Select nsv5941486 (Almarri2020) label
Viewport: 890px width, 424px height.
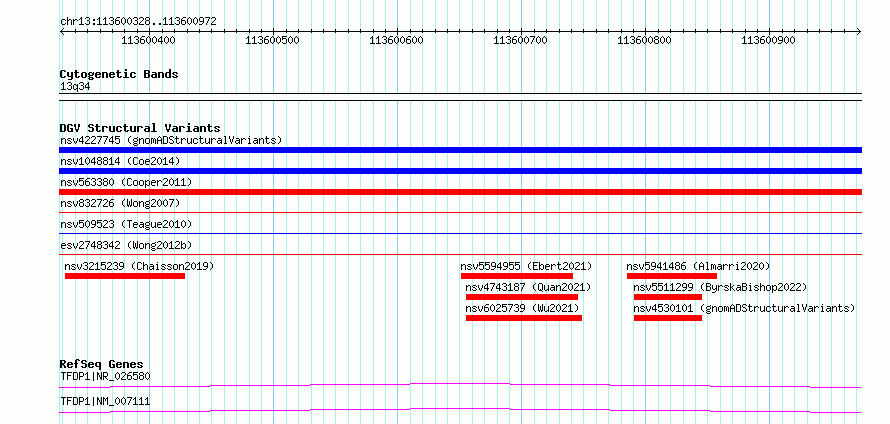[x=698, y=266]
